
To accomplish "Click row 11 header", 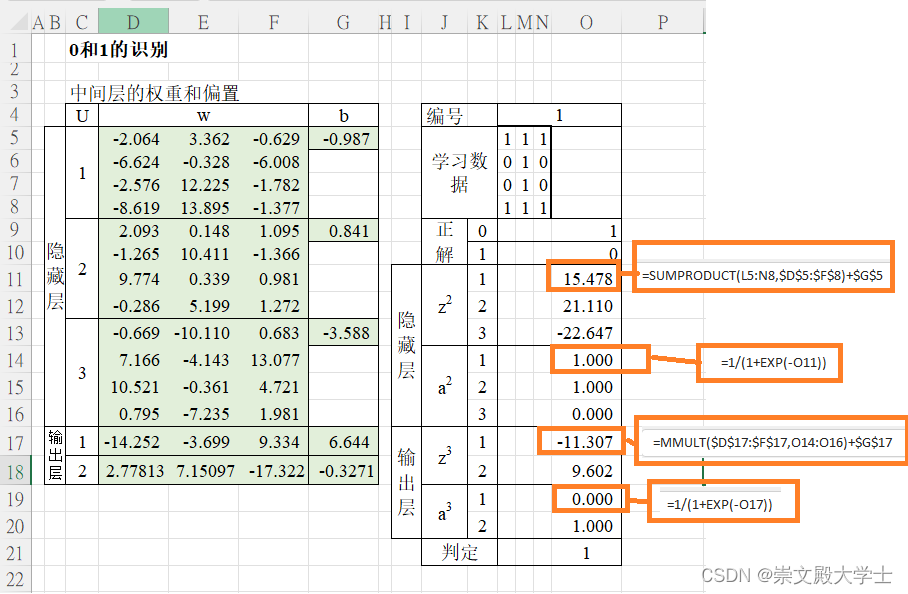I will point(15,279).
